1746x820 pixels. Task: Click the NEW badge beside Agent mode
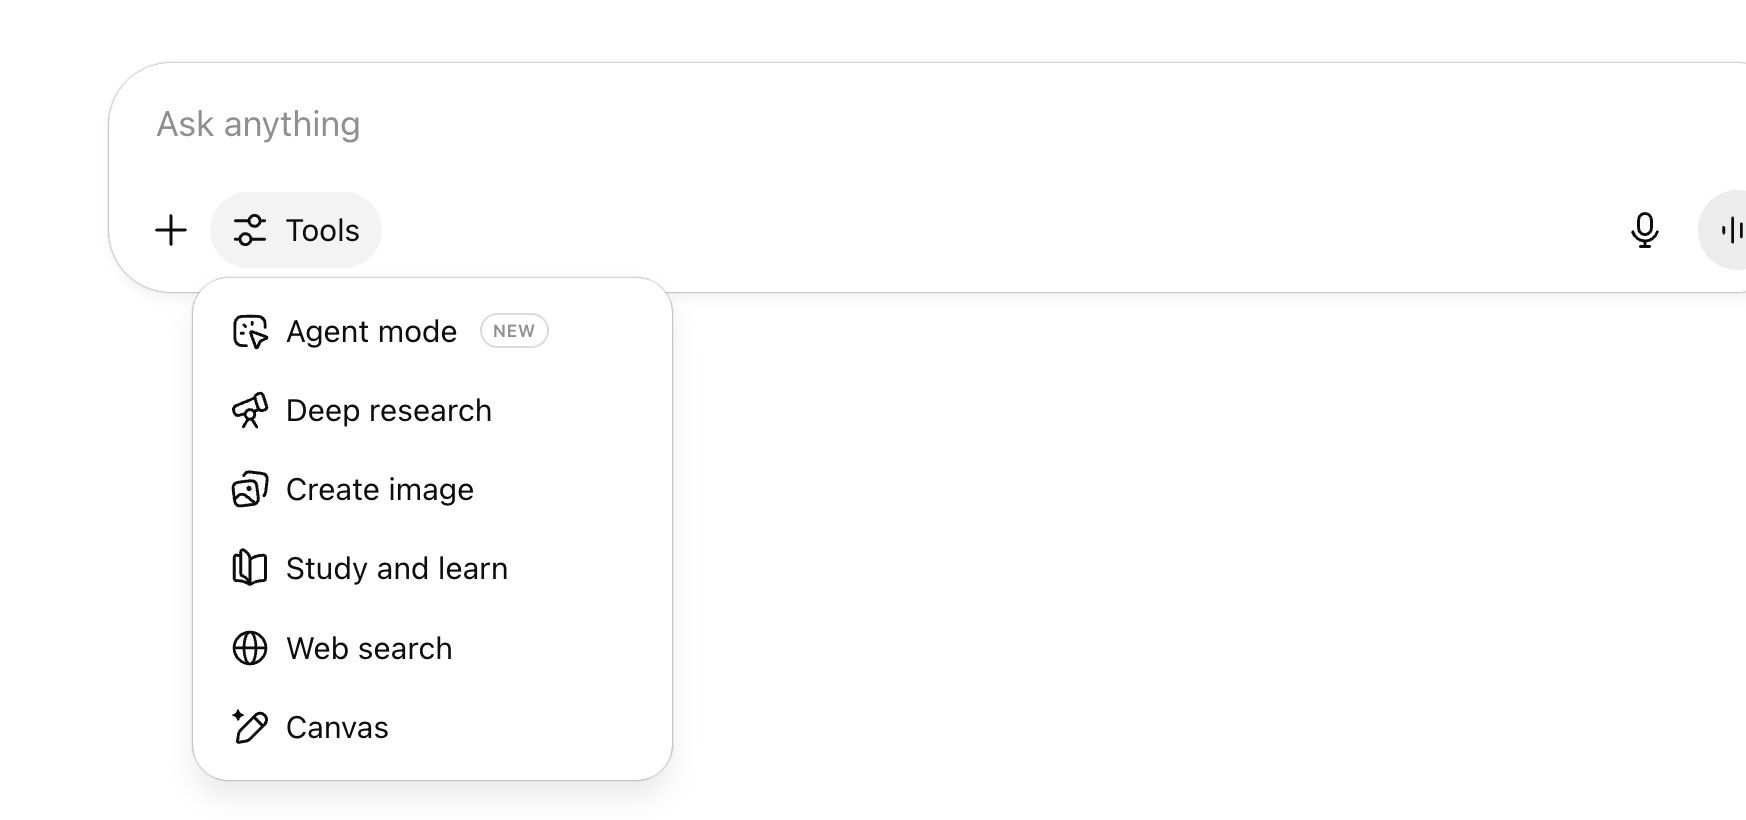pyautogui.click(x=514, y=331)
